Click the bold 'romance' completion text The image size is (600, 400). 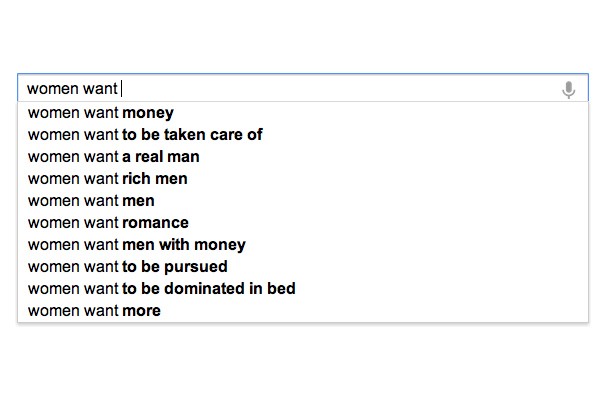155,223
